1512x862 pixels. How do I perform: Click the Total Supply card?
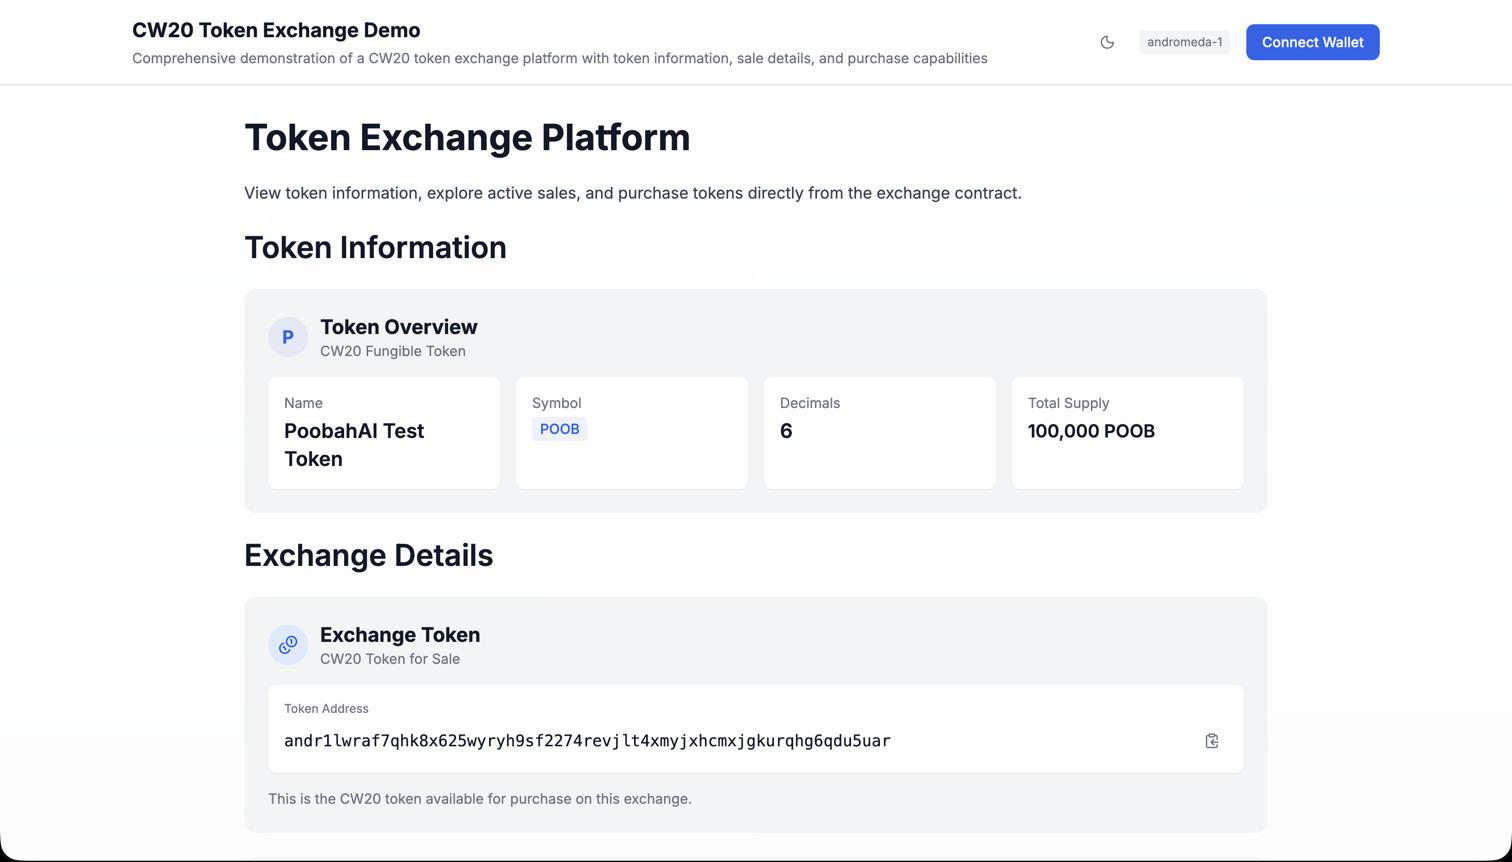click(1127, 432)
